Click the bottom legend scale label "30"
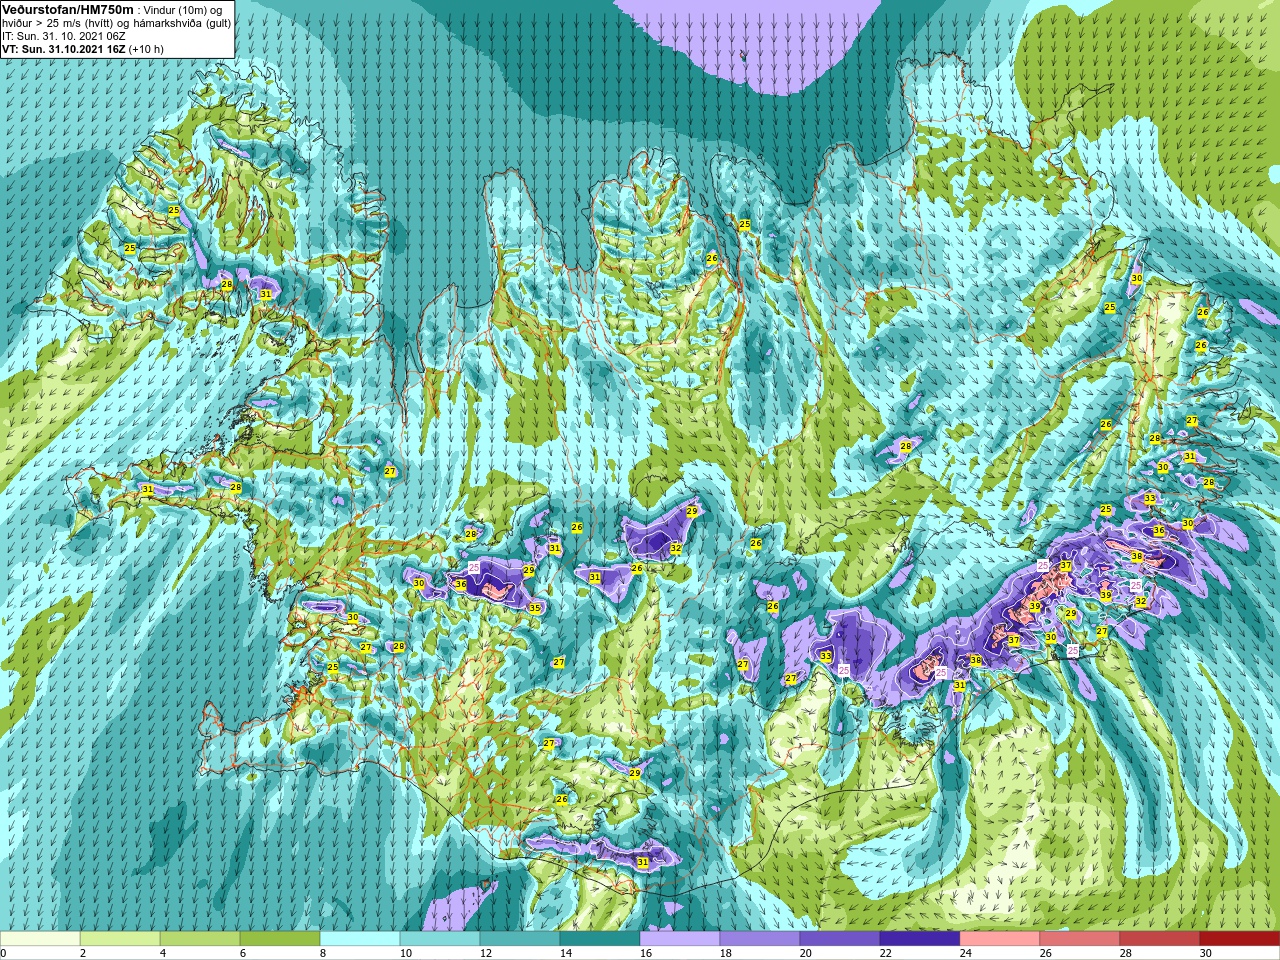1280x960 pixels. pyautogui.click(x=1206, y=953)
